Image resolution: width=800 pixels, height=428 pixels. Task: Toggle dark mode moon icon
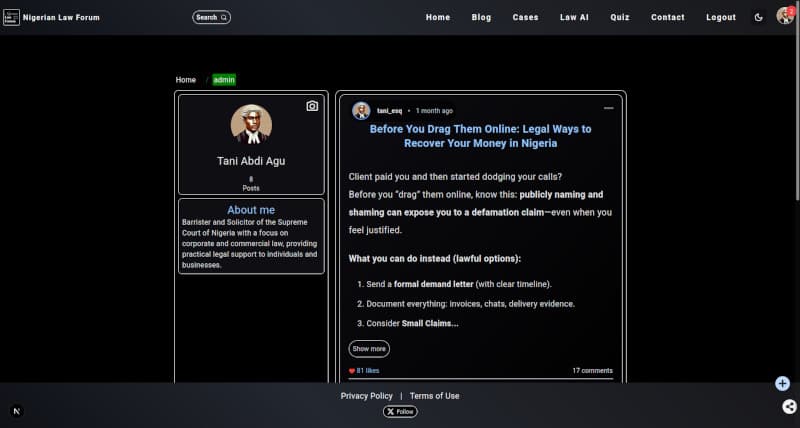(758, 17)
